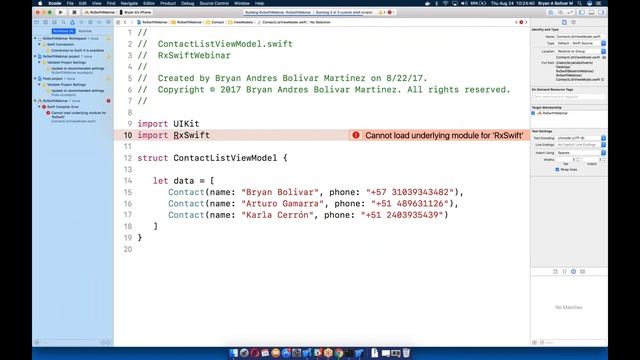Viewport: 640px width, 360px height.
Task: Click the Stop build button
Action: click(x=74, y=12)
